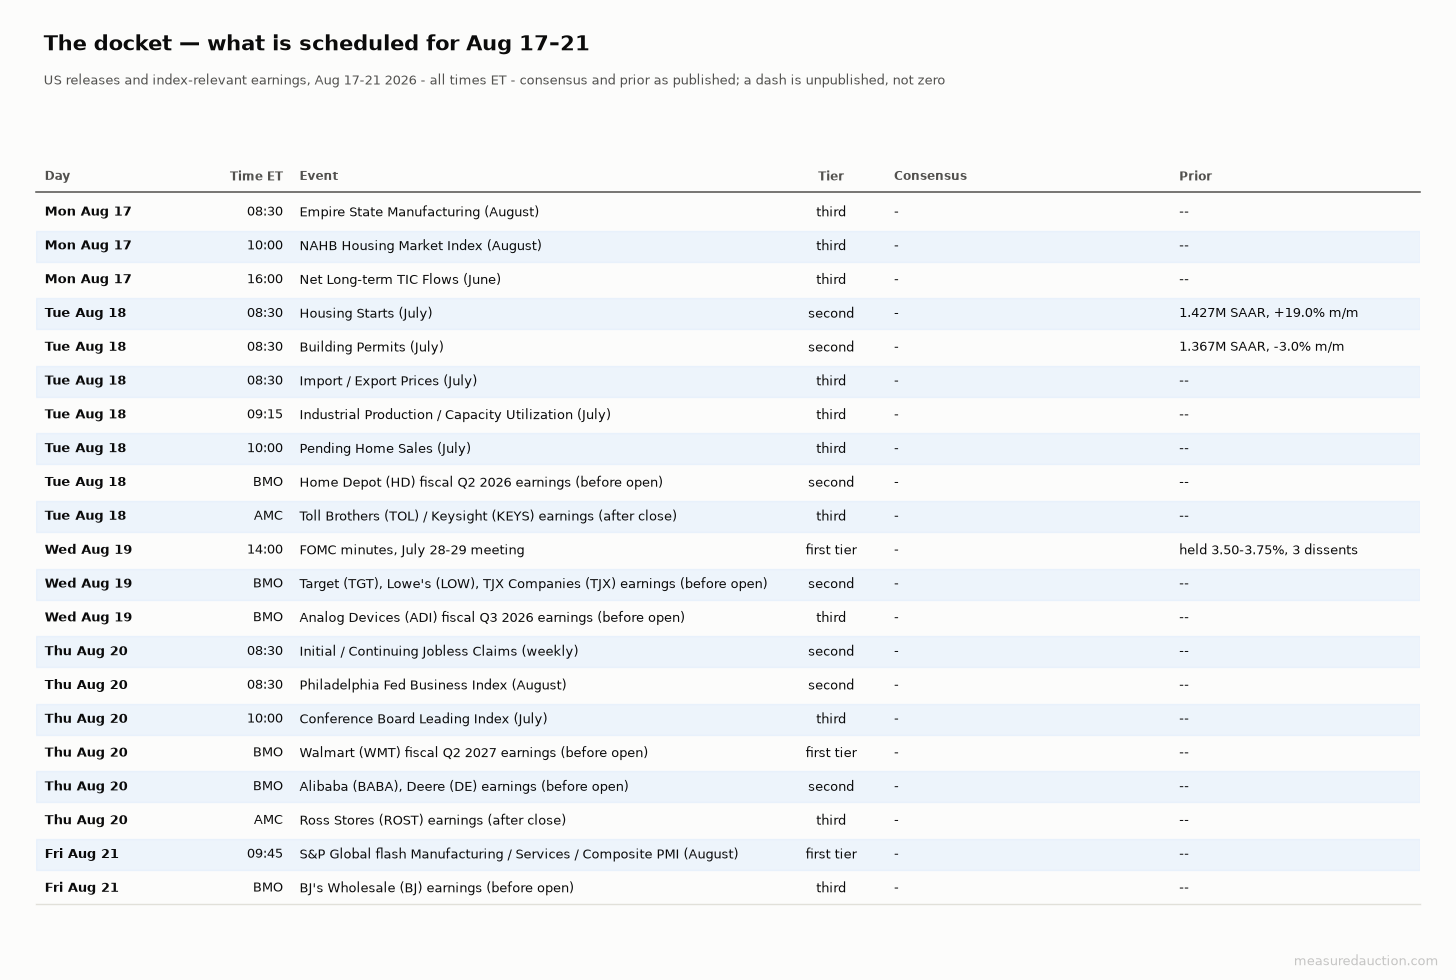This screenshot has height=980, width=1456.
Task: Click the Walmart (WMT) earnings event
Action: click(x=474, y=753)
